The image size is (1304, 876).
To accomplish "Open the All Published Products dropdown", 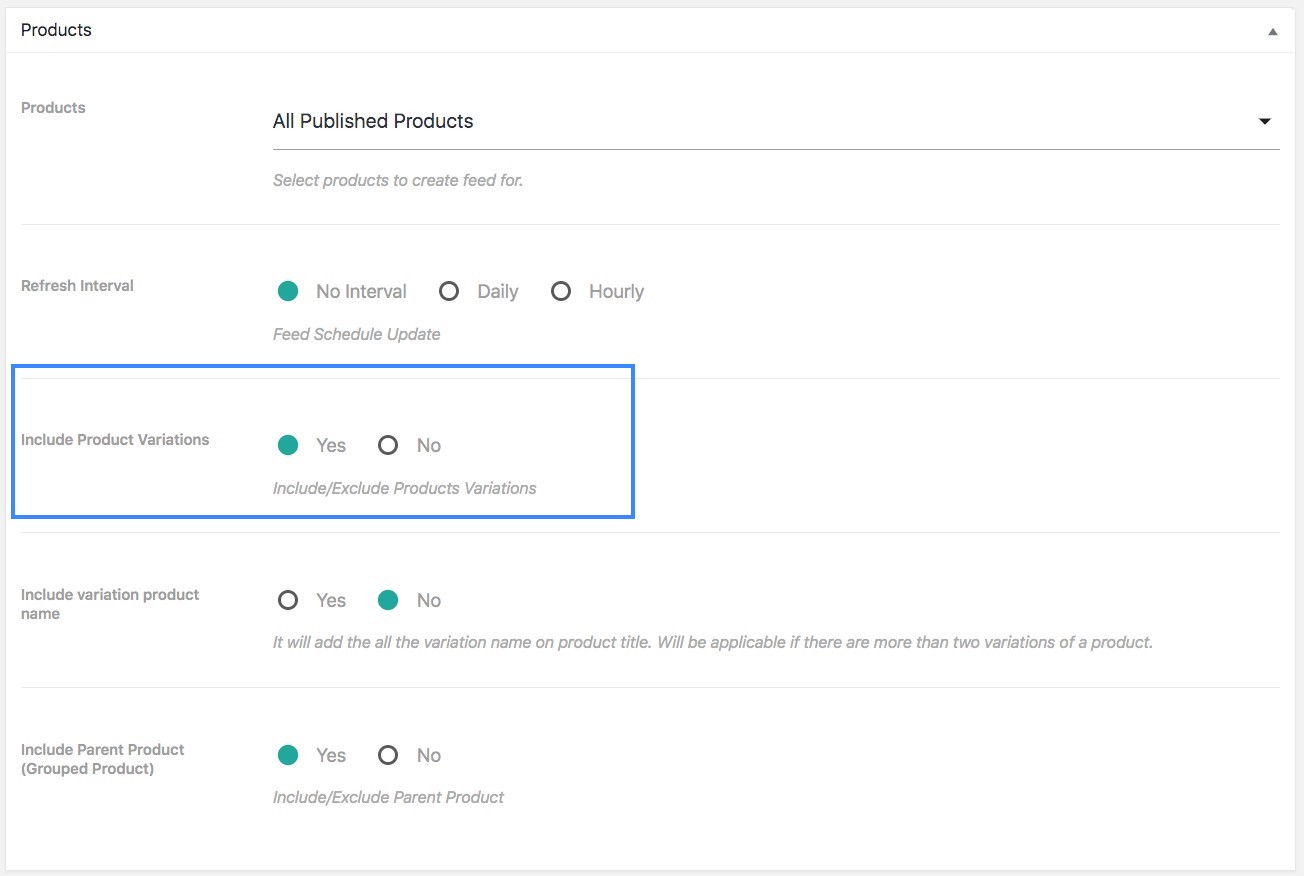I will click(776, 121).
